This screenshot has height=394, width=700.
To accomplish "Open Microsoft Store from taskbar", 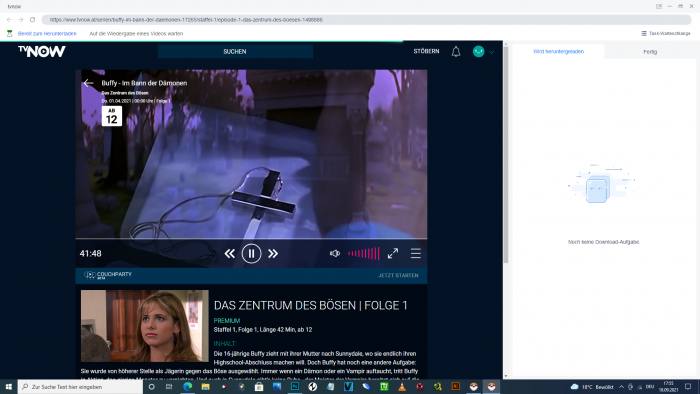I will point(259,386).
